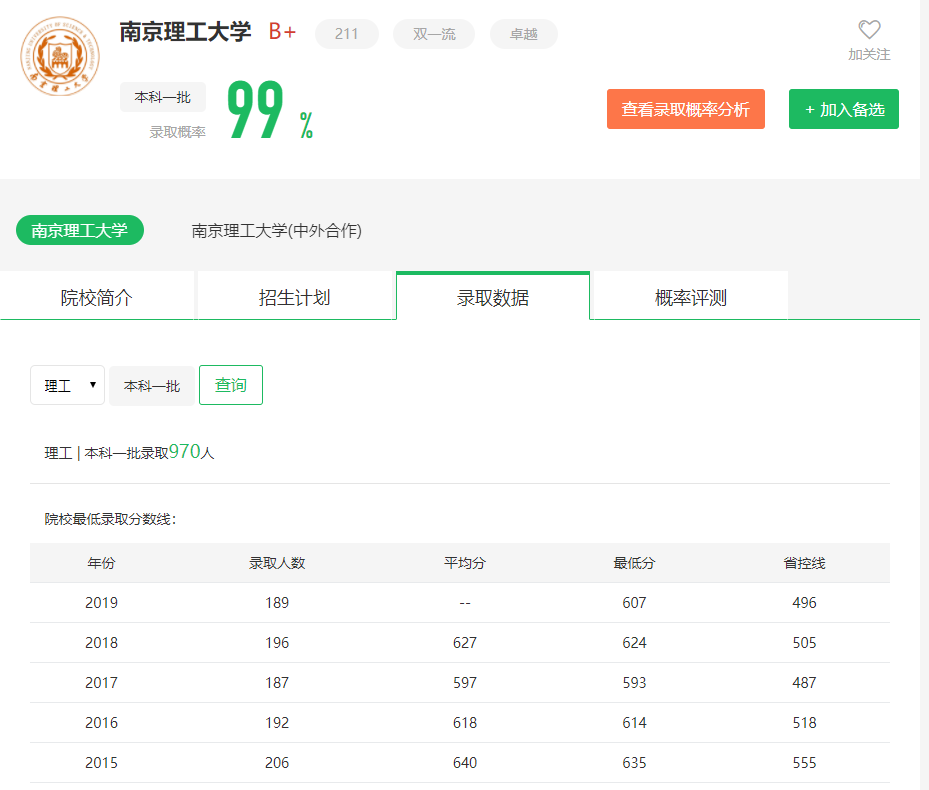Click the 627 average score cell

(x=465, y=642)
